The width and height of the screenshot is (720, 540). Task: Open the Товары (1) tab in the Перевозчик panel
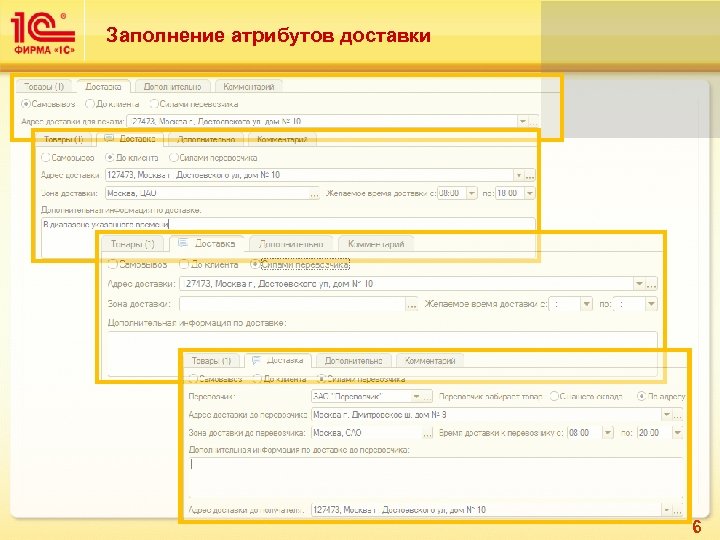[211, 361]
